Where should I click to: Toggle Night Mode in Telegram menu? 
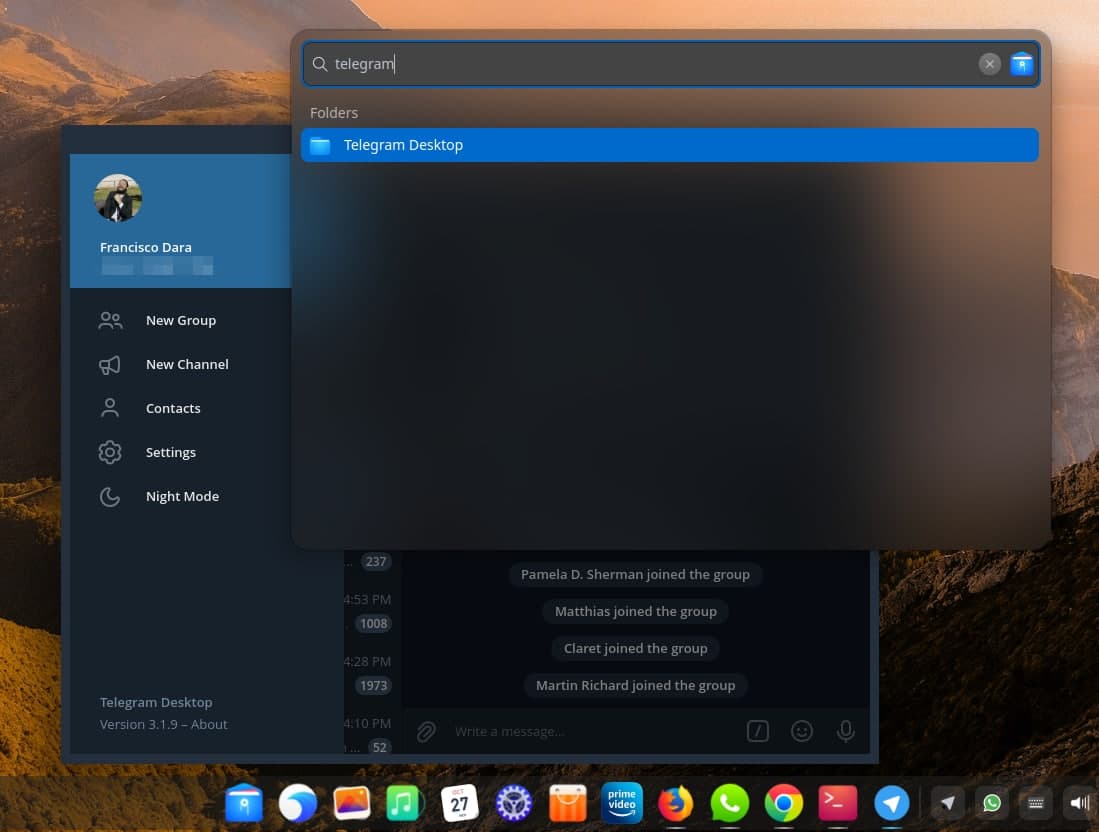coord(181,496)
